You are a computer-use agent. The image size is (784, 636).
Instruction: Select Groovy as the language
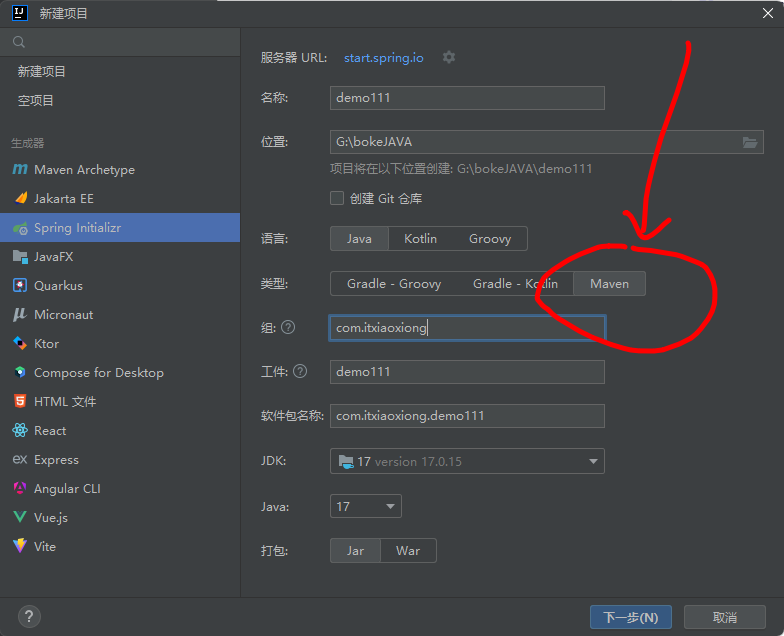click(x=490, y=238)
